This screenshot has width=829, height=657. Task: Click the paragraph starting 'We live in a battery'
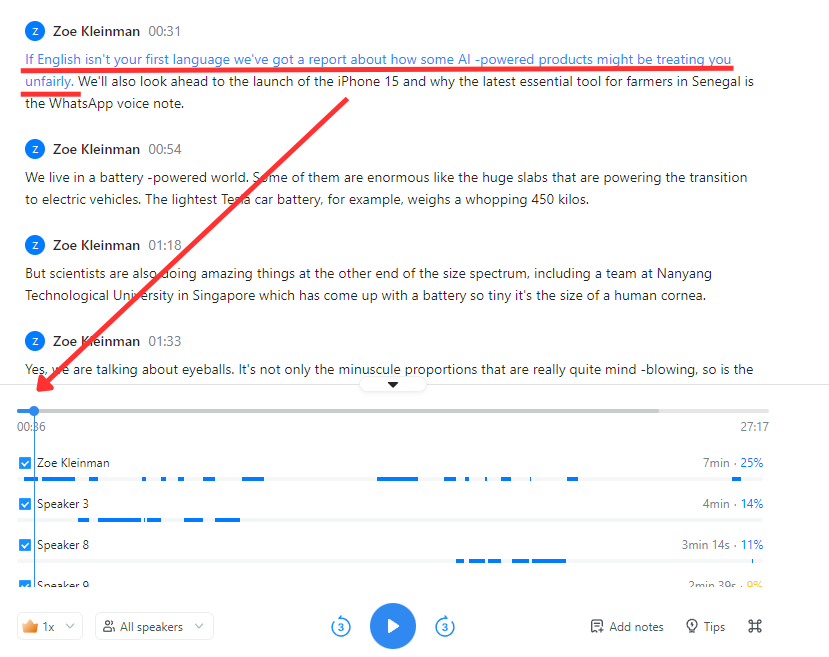(x=386, y=188)
